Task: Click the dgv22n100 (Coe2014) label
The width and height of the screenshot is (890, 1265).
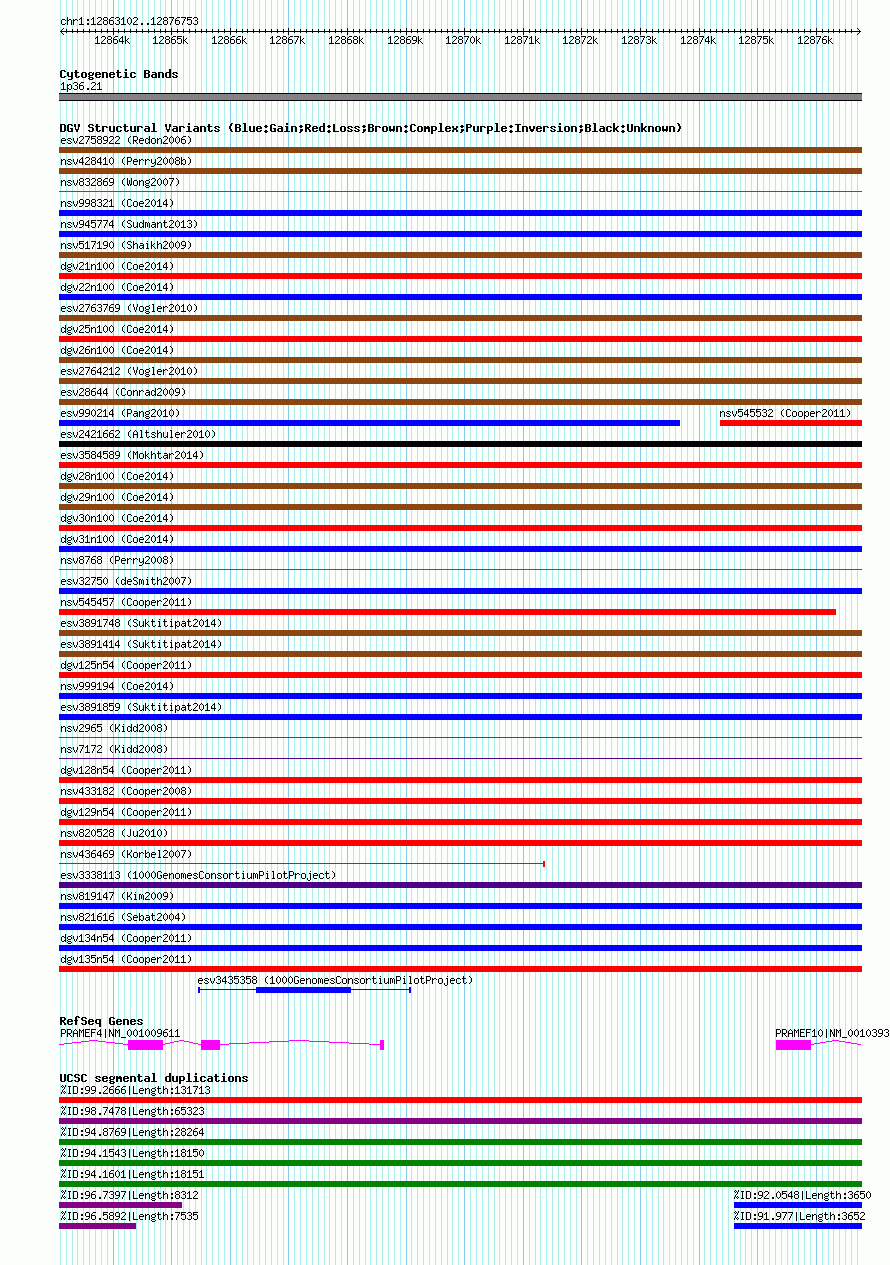Action: 117,287
